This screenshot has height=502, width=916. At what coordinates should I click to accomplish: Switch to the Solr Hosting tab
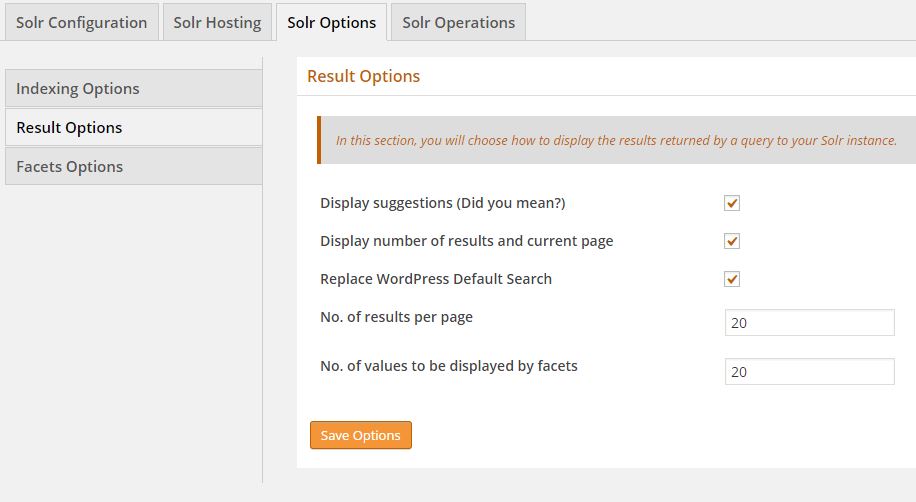(x=217, y=22)
